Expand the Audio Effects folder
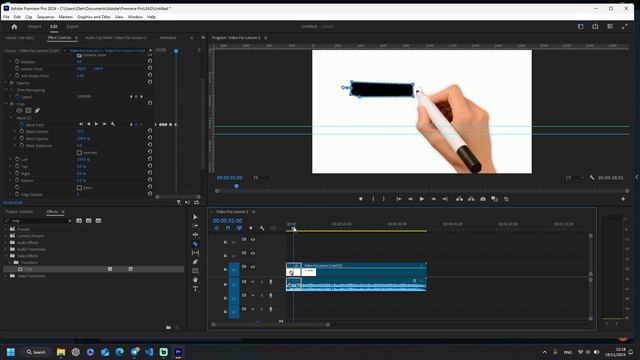640x360 pixels. coord(6,242)
